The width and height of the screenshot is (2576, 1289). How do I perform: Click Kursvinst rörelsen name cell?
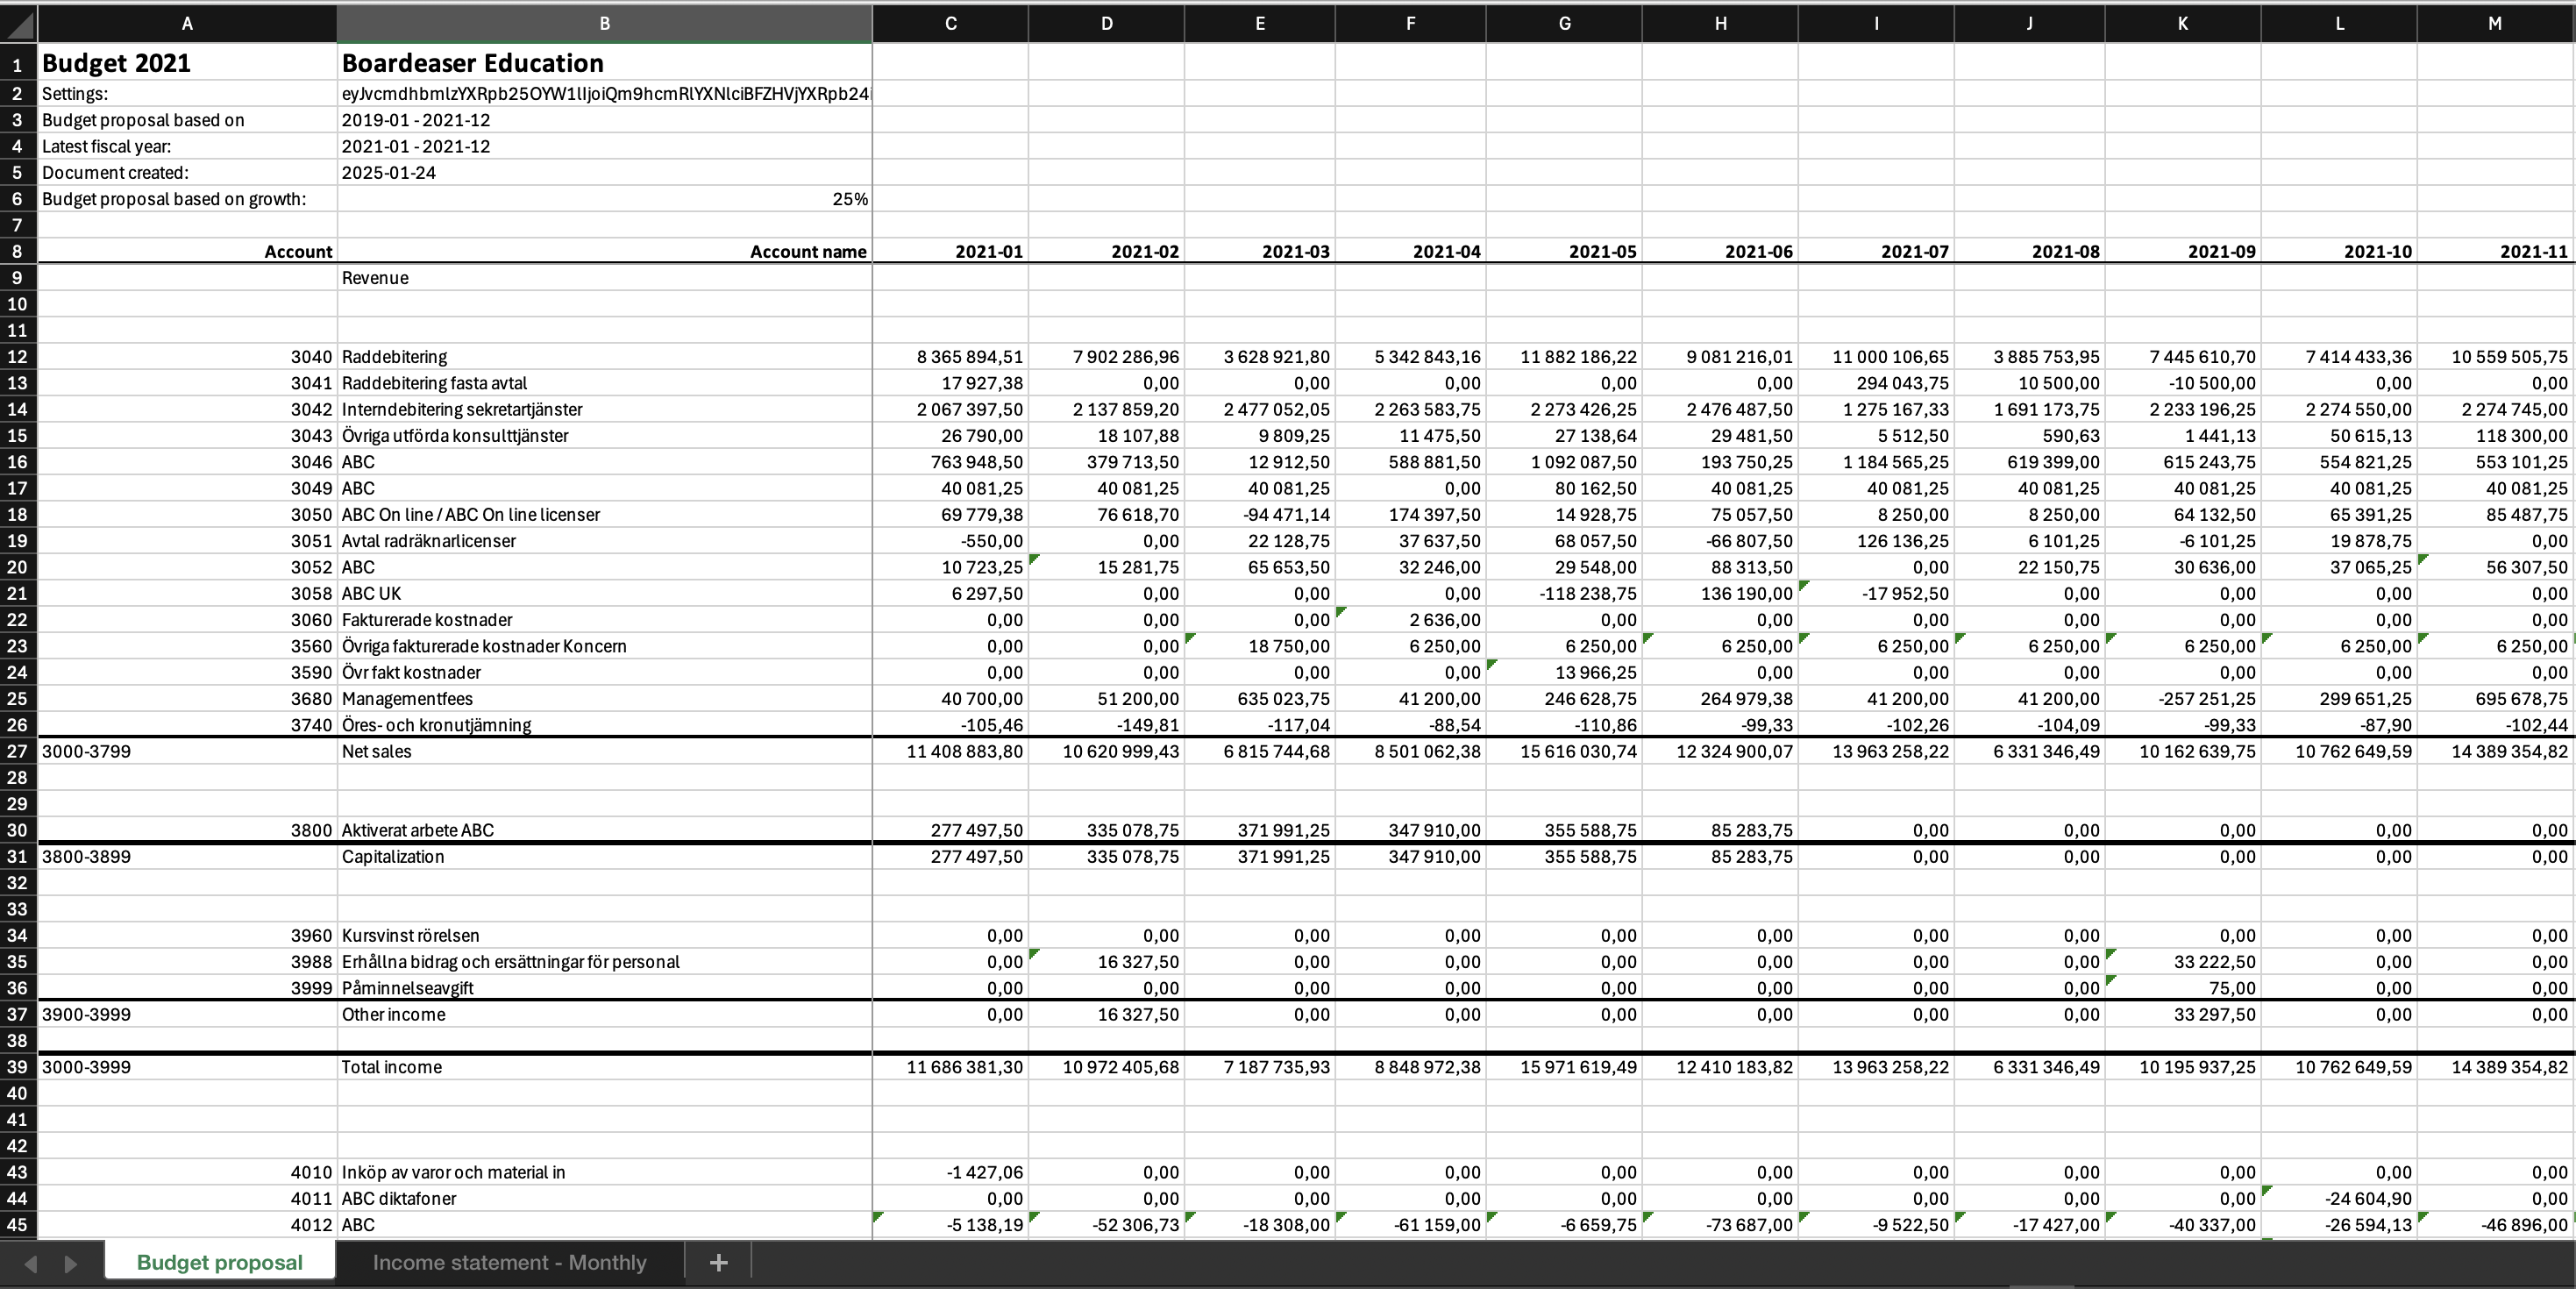(604, 936)
